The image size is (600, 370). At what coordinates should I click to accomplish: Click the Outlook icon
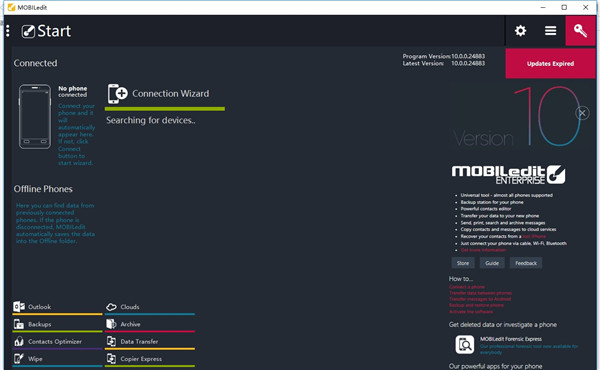coord(19,306)
